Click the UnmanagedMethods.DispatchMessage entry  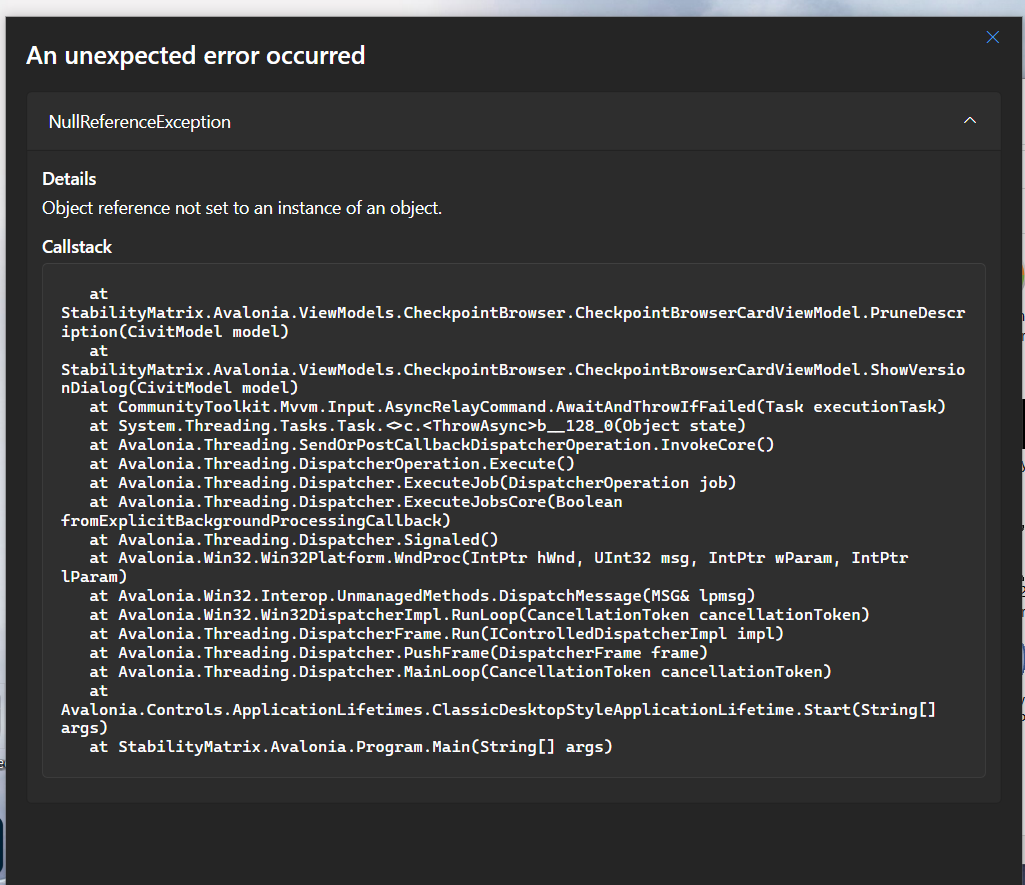[420, 595]
